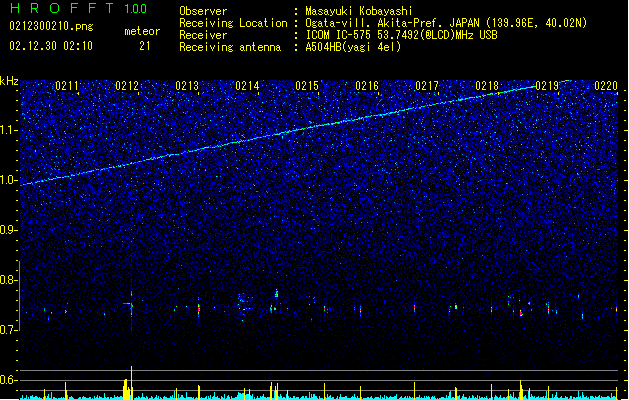Click the timestamp 02.12.30 02:10

coord(51,46)
